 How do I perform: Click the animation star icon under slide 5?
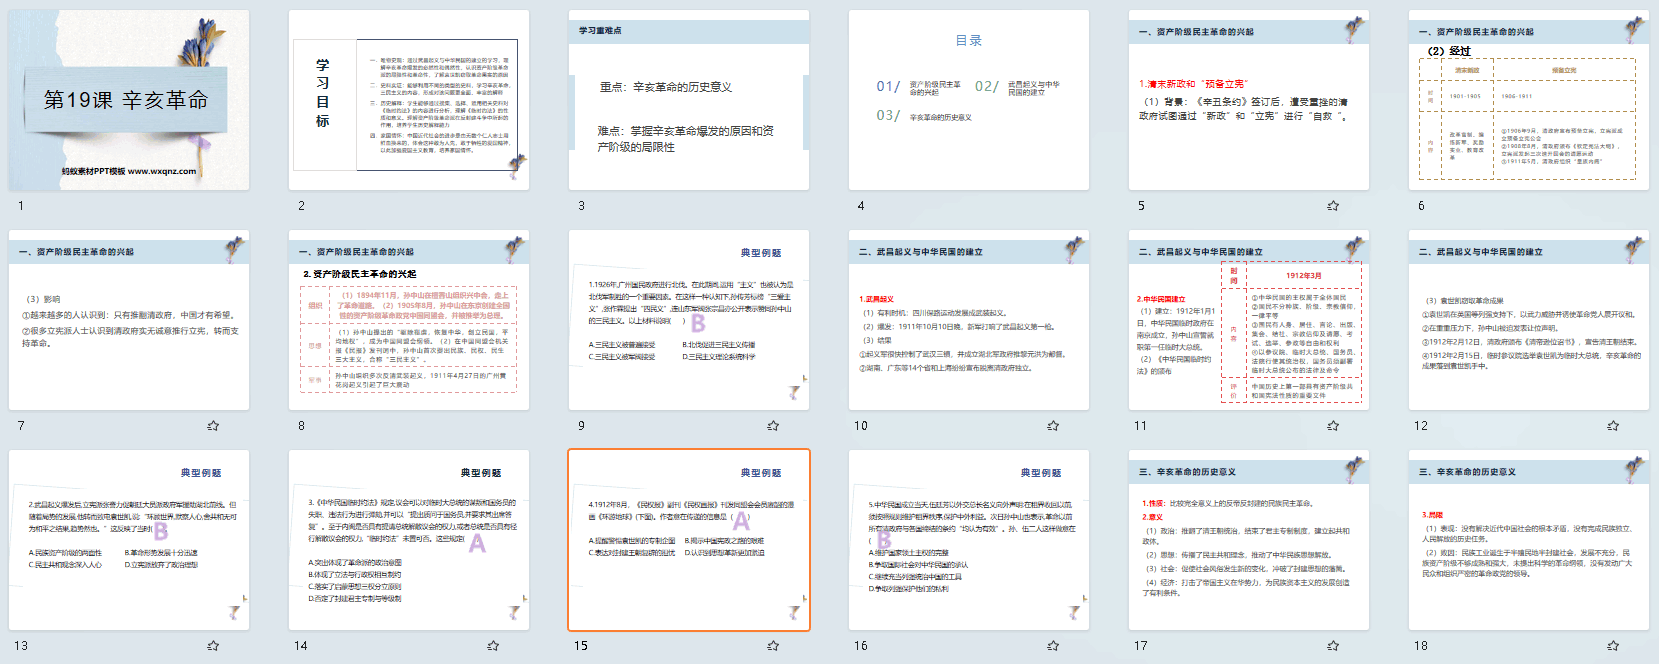pos(1332,206)
